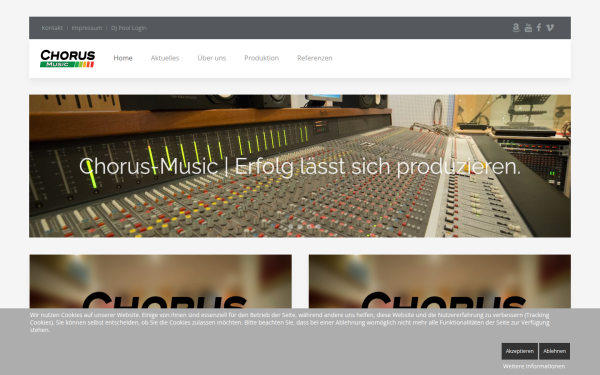Decline cookies with the Ablehnen button
This screenshot has height=375, width=600.
pyautogui.click(x=554, y=351)
